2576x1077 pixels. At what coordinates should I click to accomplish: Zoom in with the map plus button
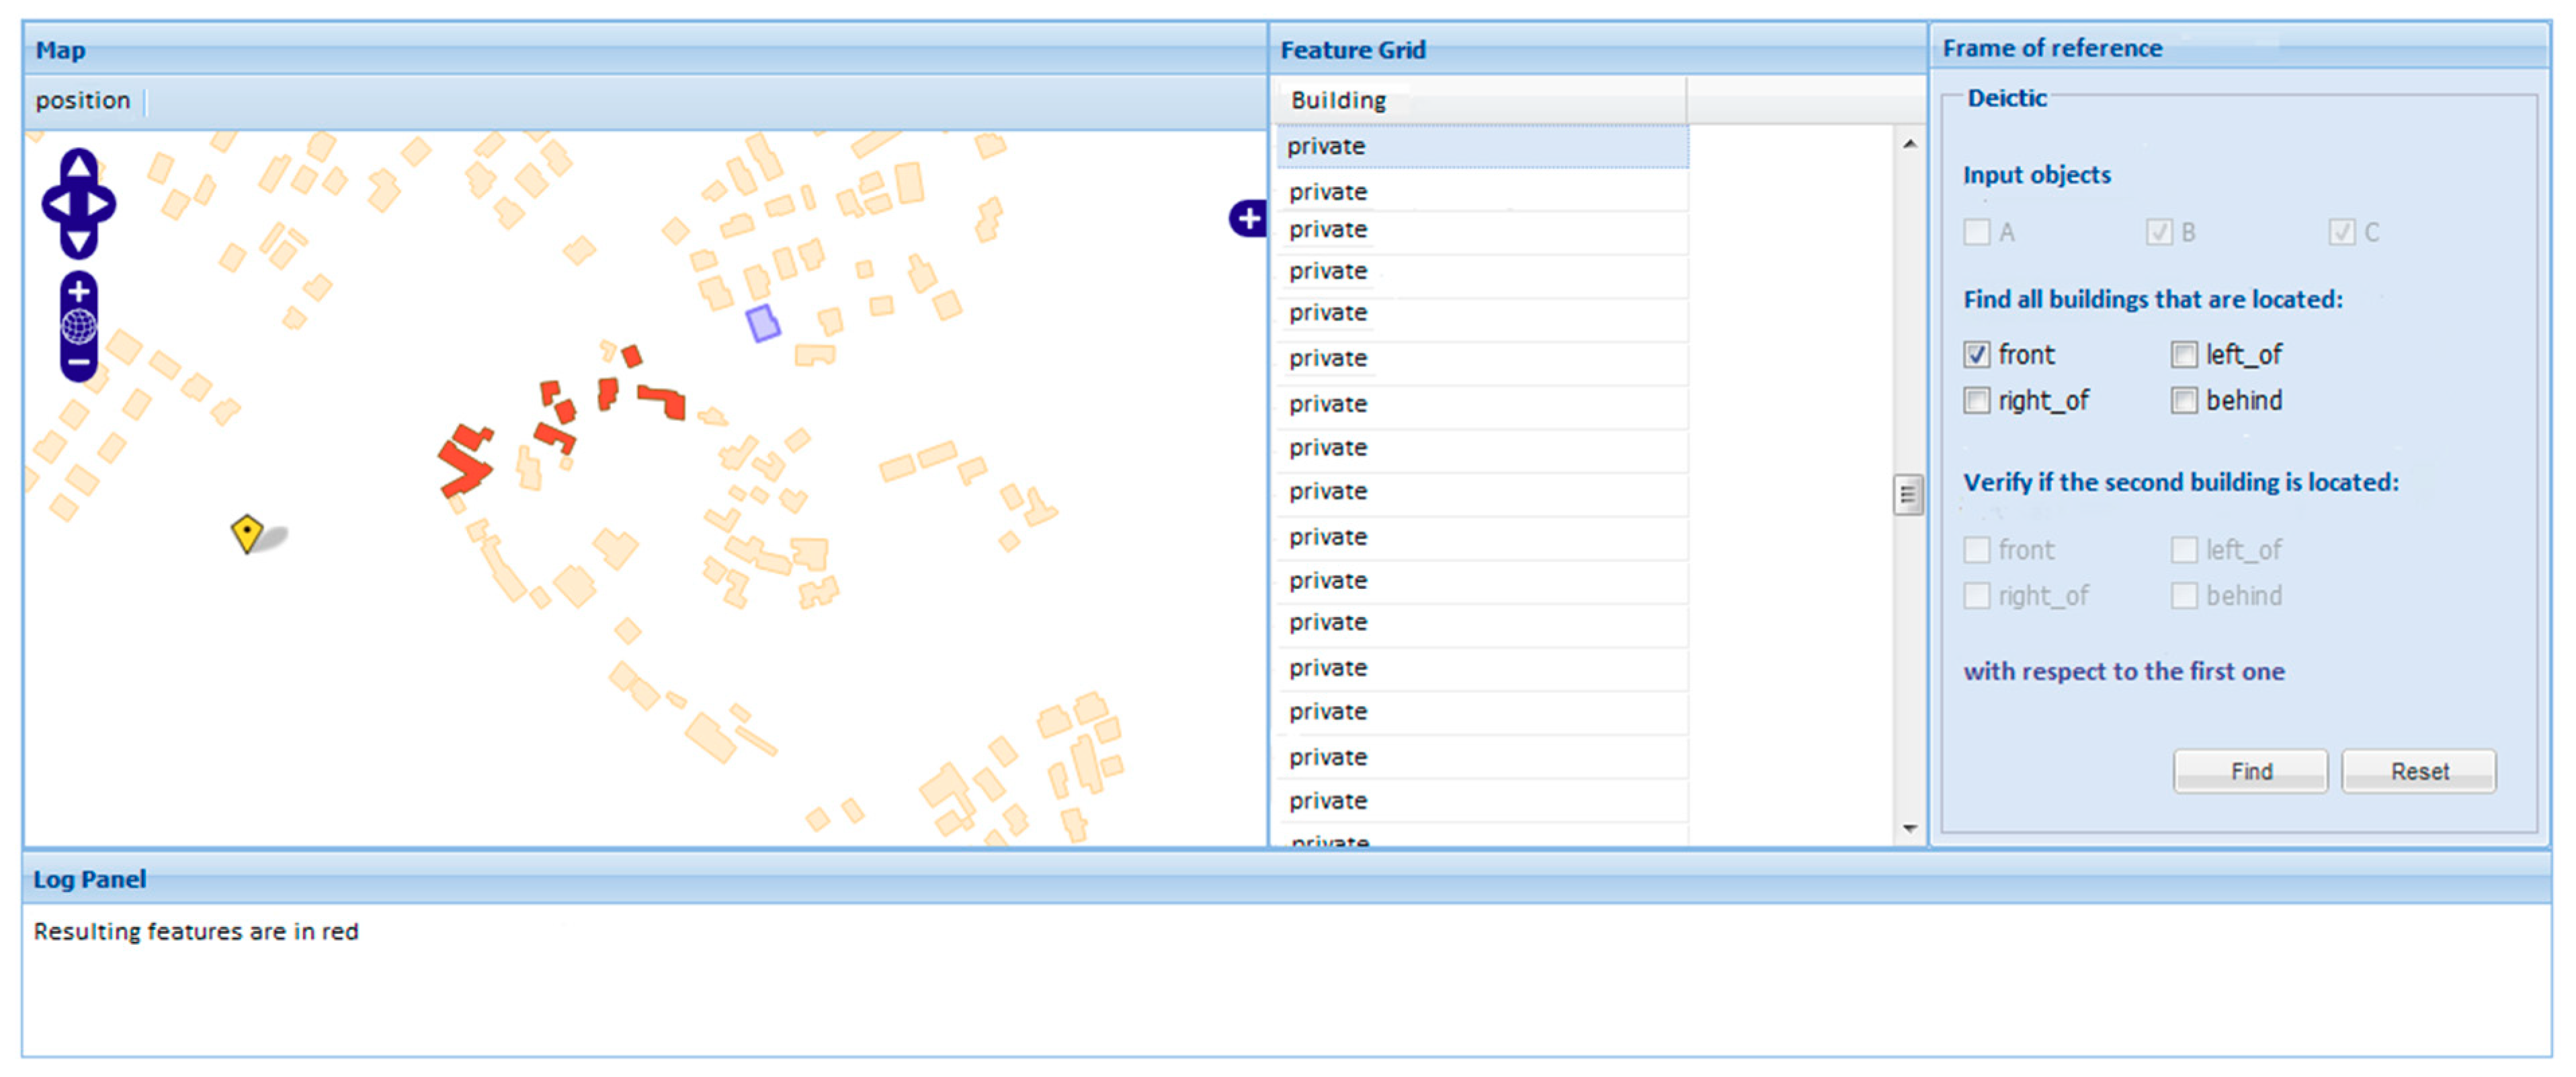[79, 291]
